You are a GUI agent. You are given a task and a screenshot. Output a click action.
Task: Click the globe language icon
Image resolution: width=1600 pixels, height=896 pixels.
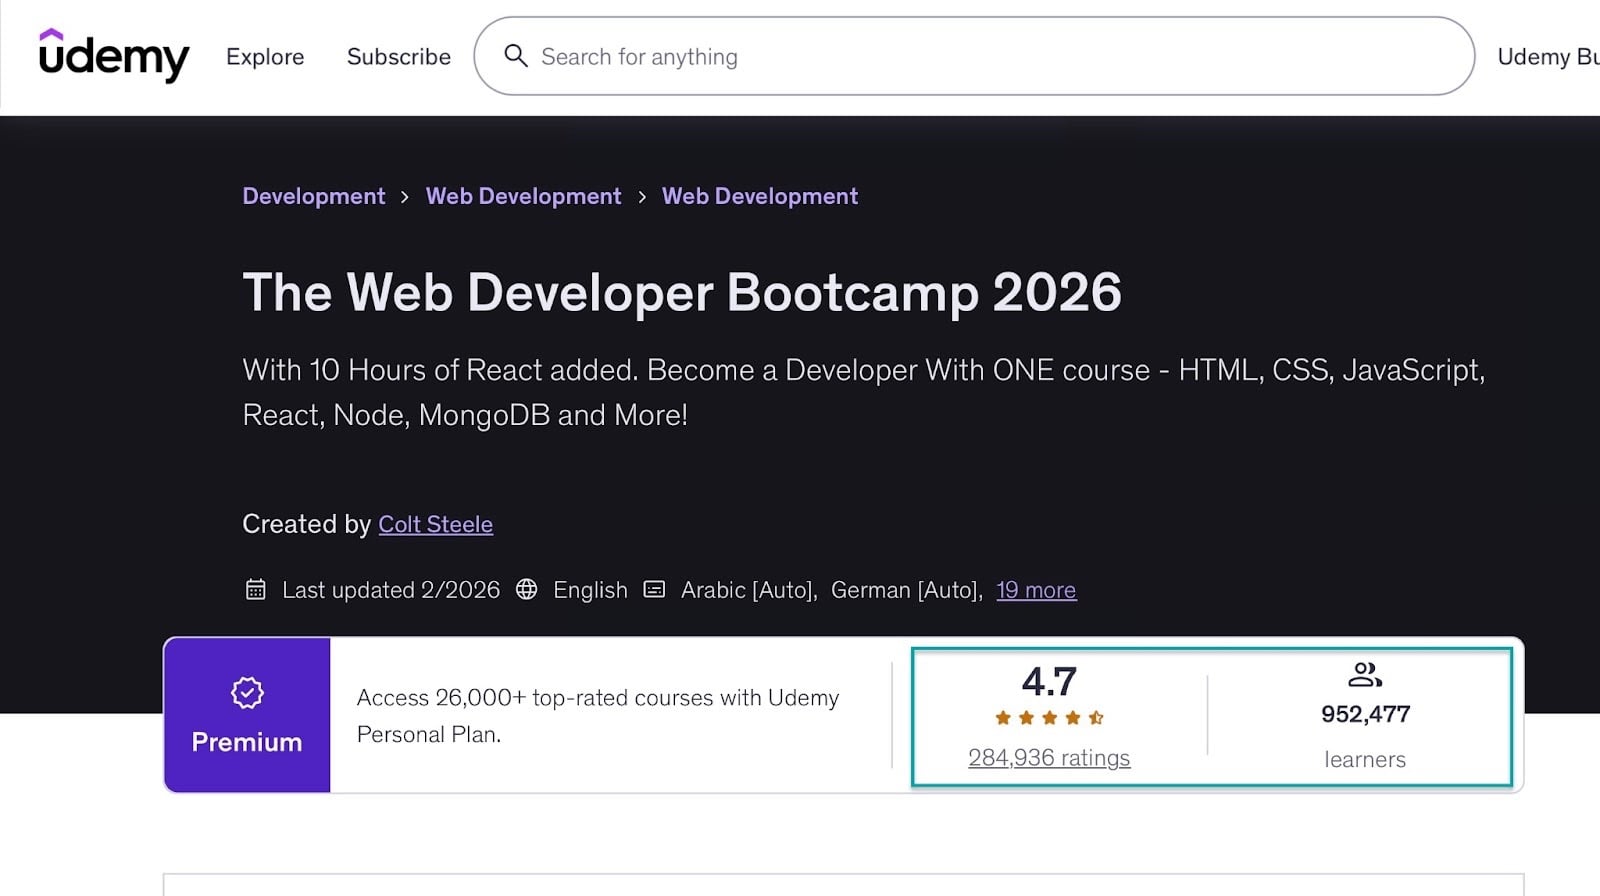[526, 589]
